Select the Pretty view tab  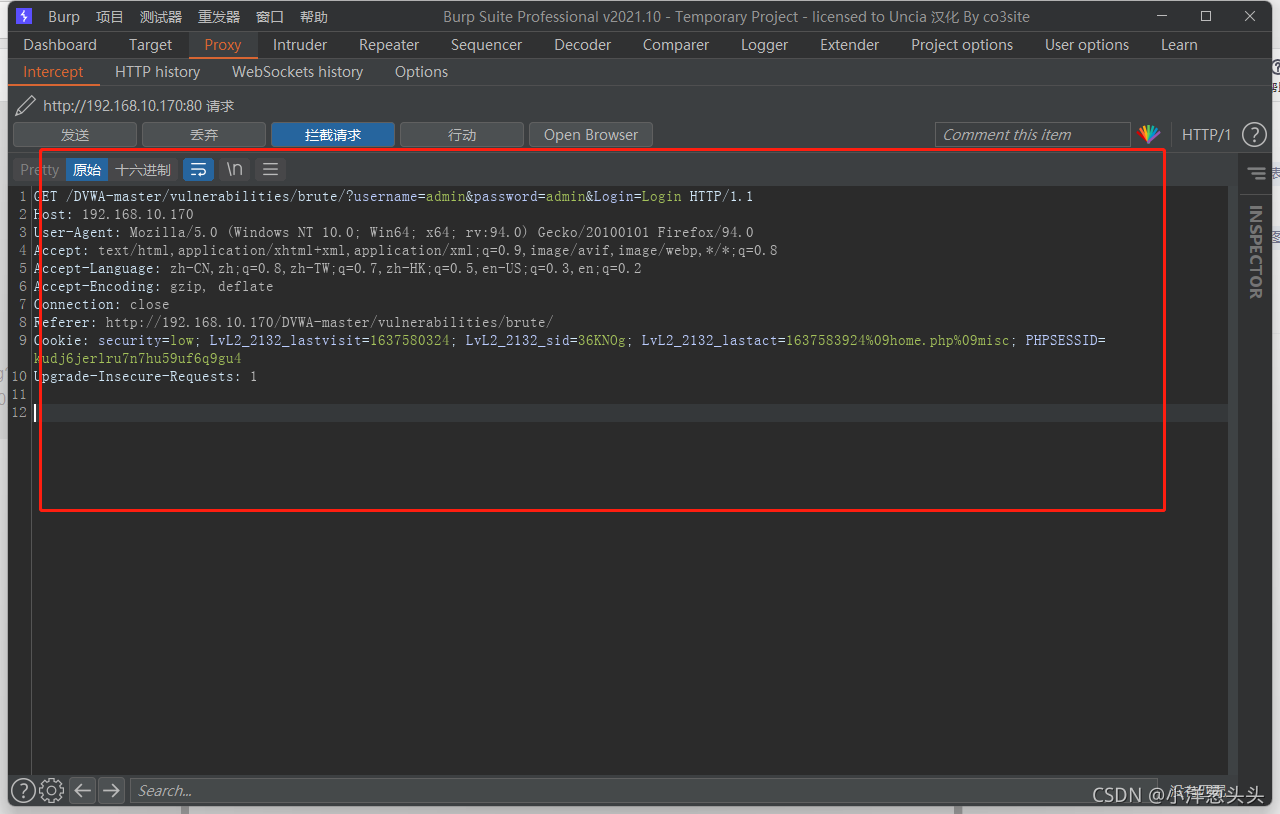pos(40,169)
